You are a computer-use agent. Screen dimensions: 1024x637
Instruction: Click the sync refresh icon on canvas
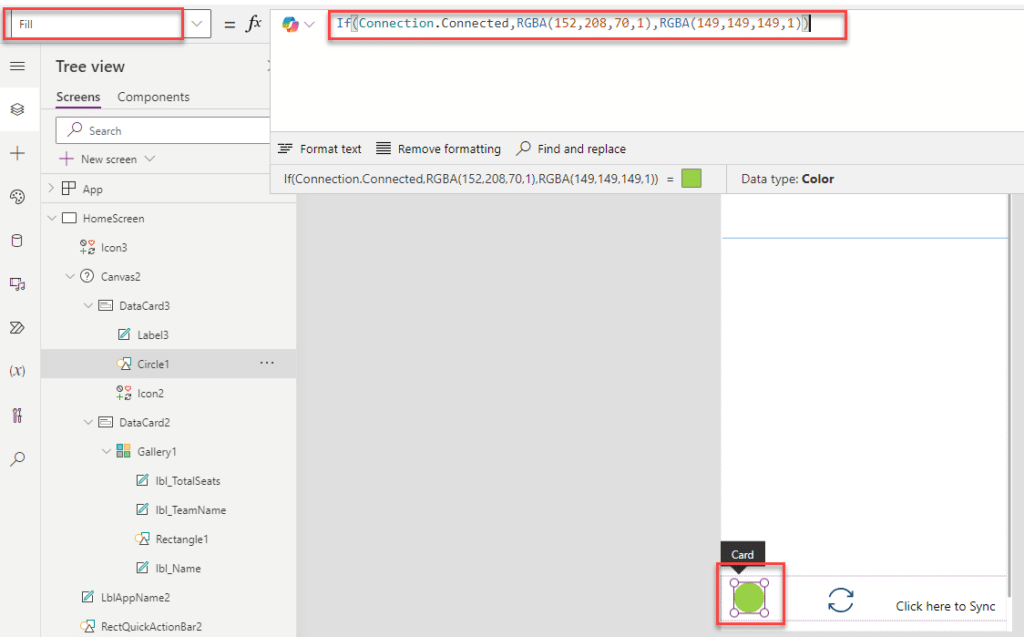(841, 599)
